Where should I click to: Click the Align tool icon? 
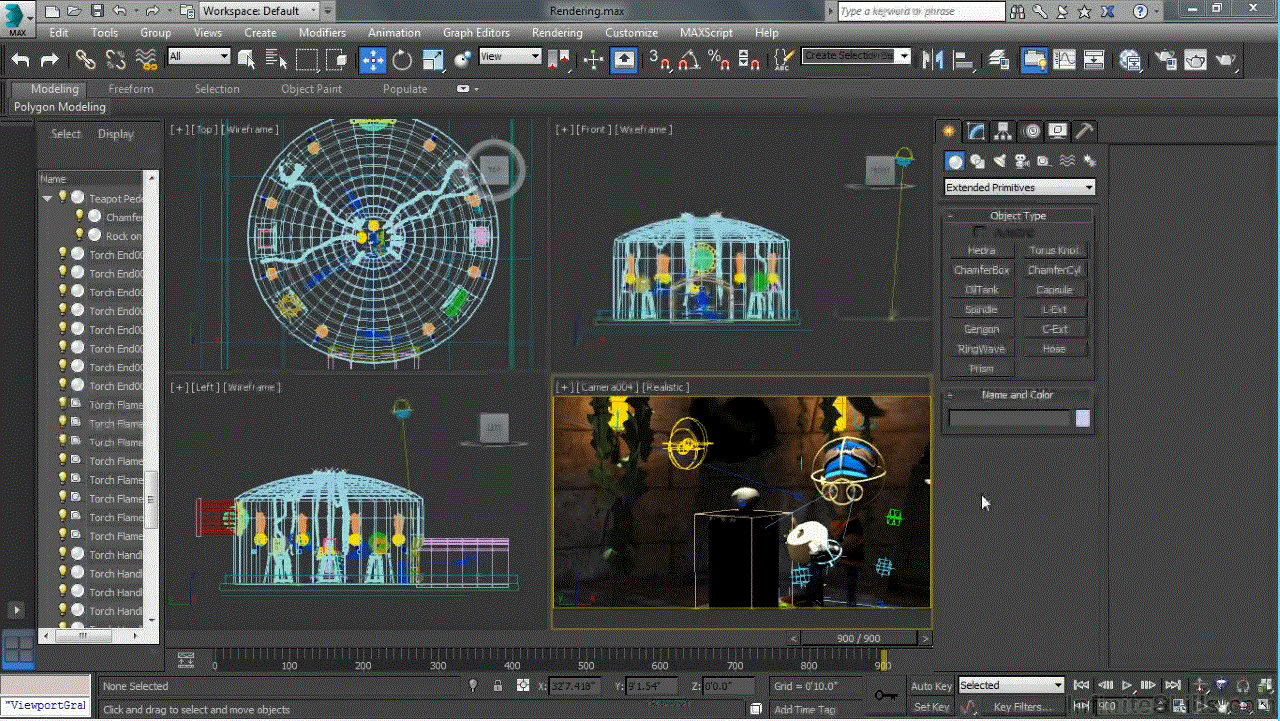click(964, 60)
